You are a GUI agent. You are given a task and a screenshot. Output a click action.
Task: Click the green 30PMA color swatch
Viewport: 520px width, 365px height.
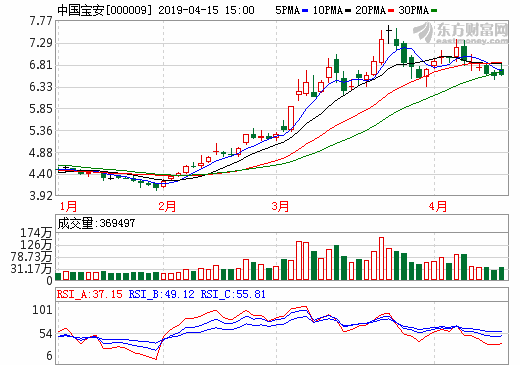click(x=434, y=11)
